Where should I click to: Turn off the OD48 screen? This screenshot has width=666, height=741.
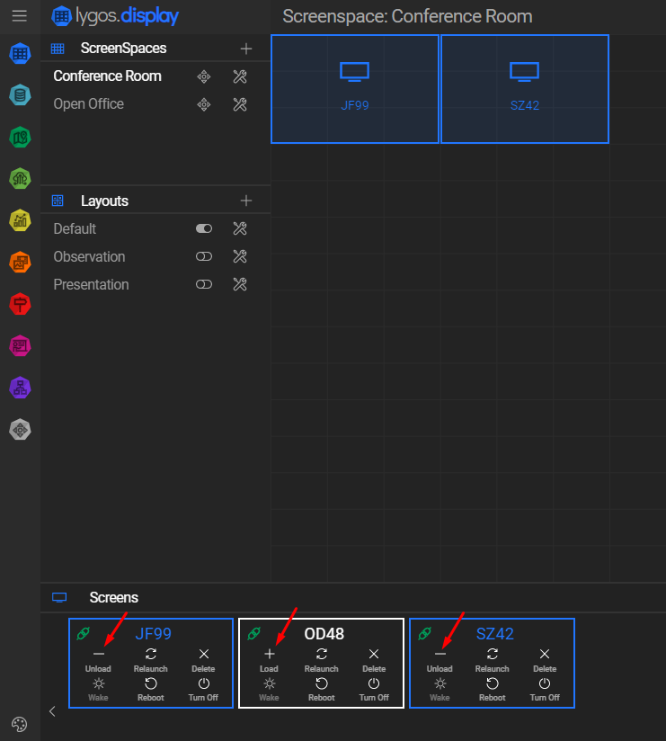coord(374,689)
